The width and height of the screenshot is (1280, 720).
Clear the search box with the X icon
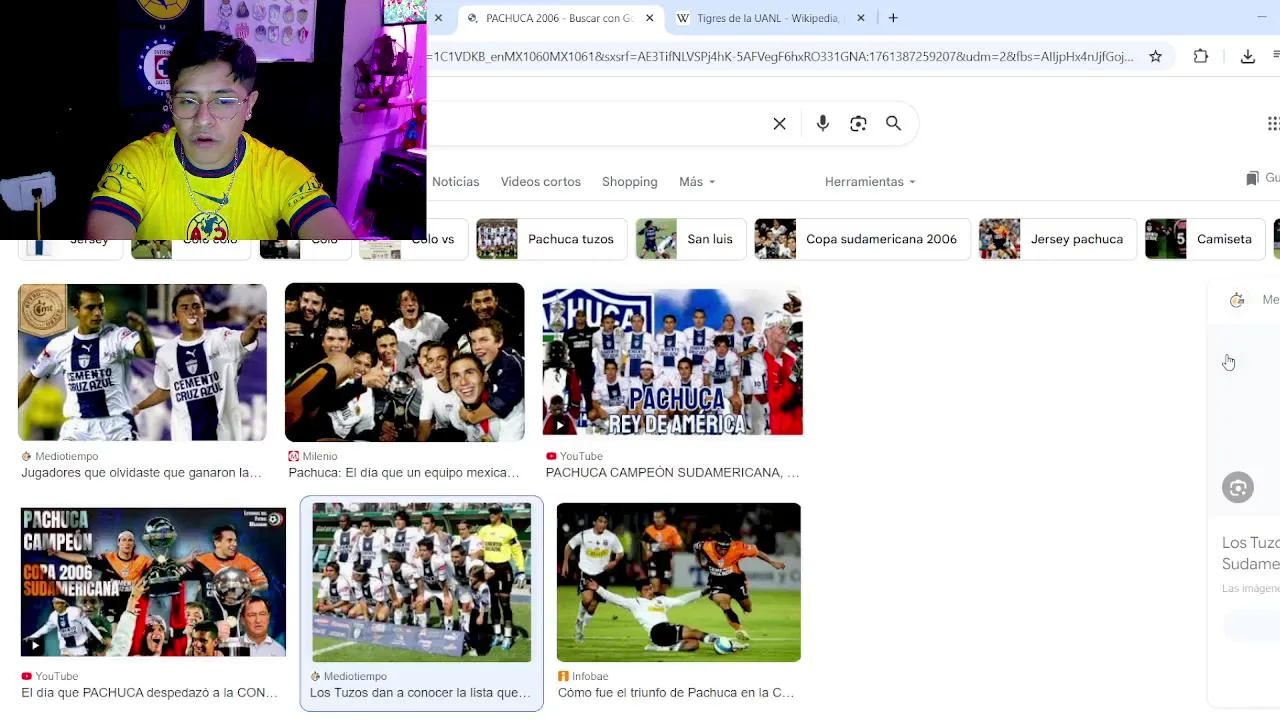click(x=779, y=124)
